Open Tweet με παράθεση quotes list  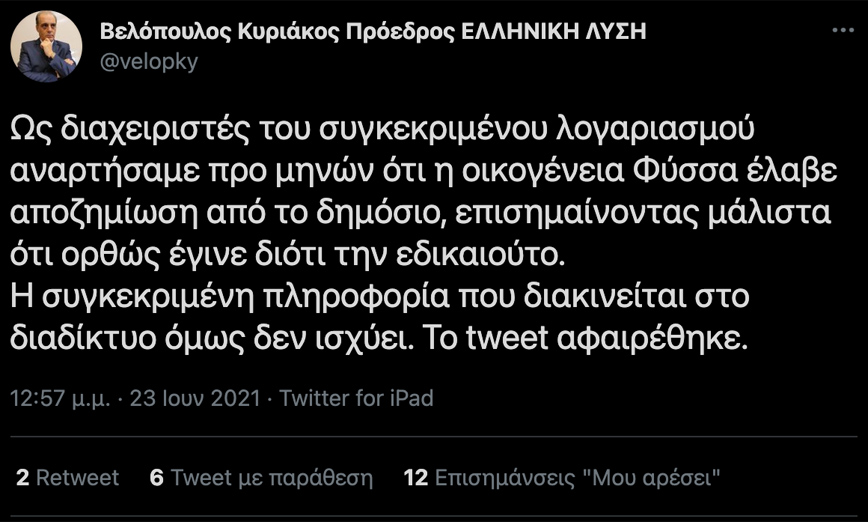[x=272, y=478]
